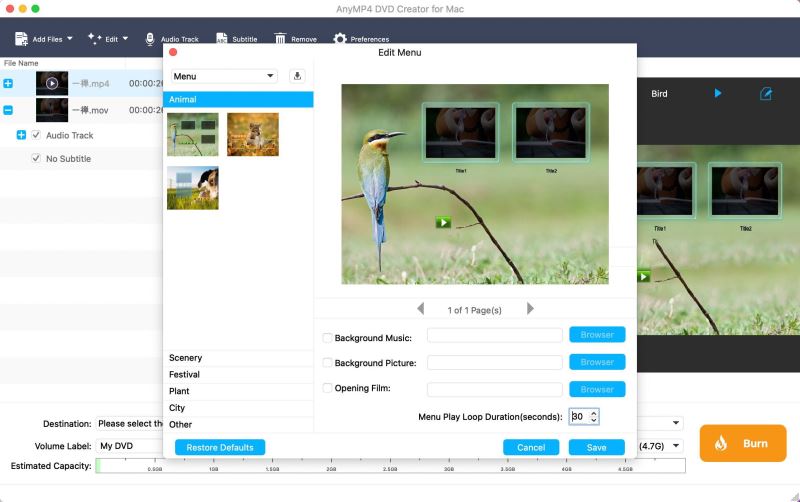Screen dimensions: 800x502
Task: Go to next menu page arrow
Action: pos(530,309)
